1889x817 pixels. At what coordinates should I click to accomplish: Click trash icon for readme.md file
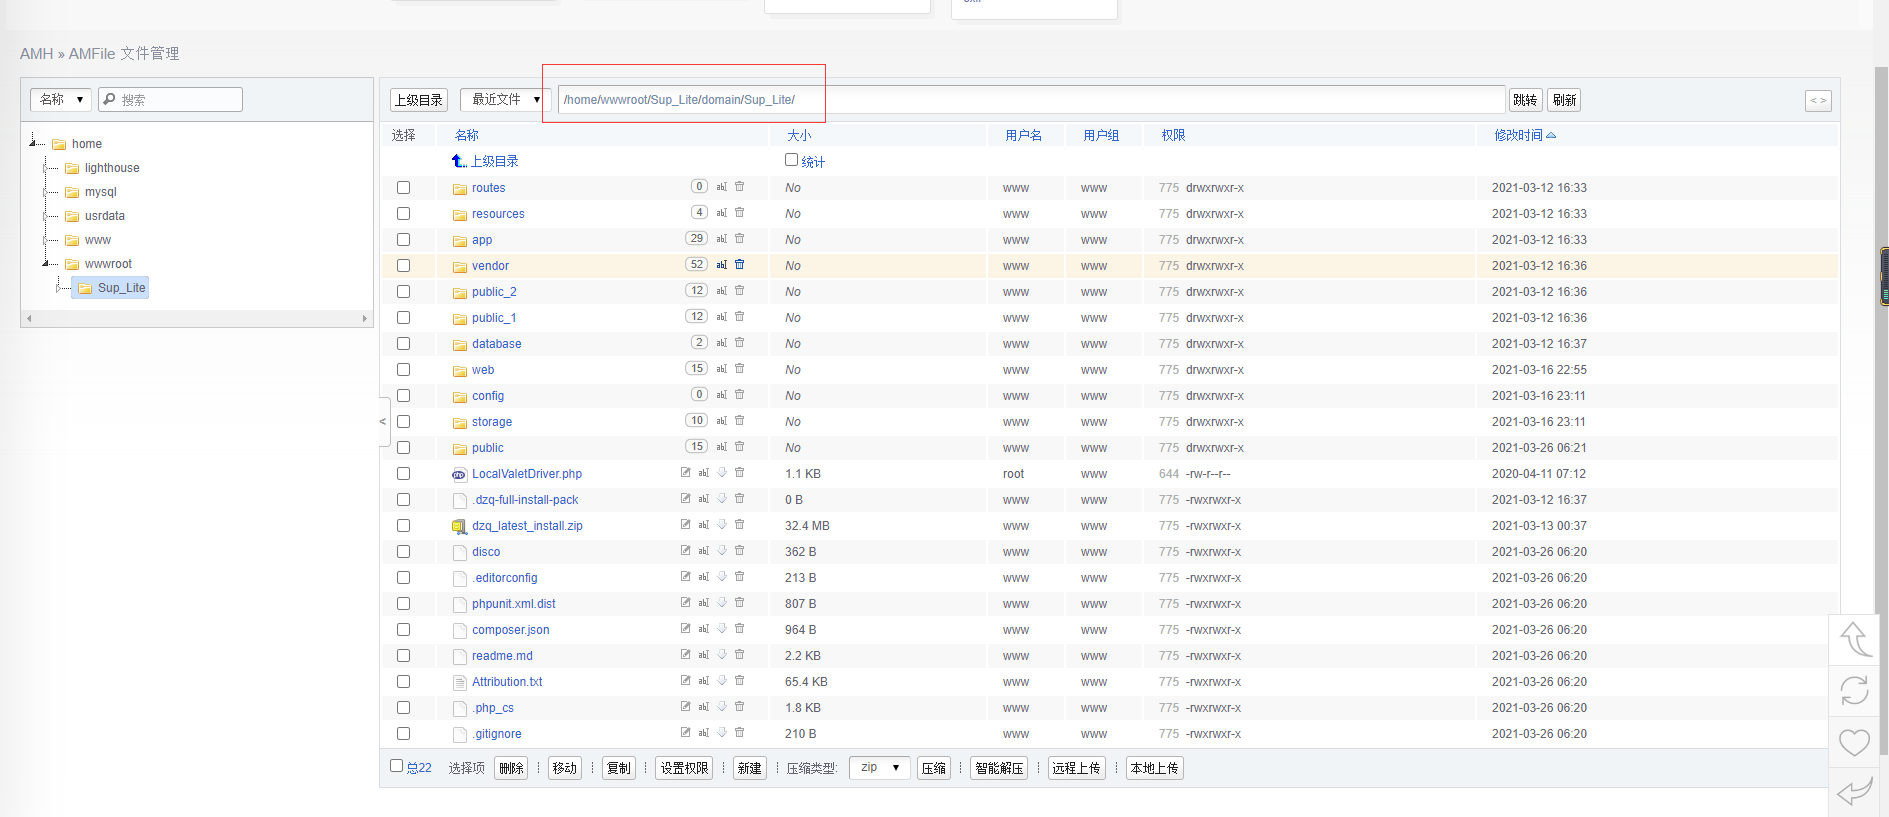740,655
